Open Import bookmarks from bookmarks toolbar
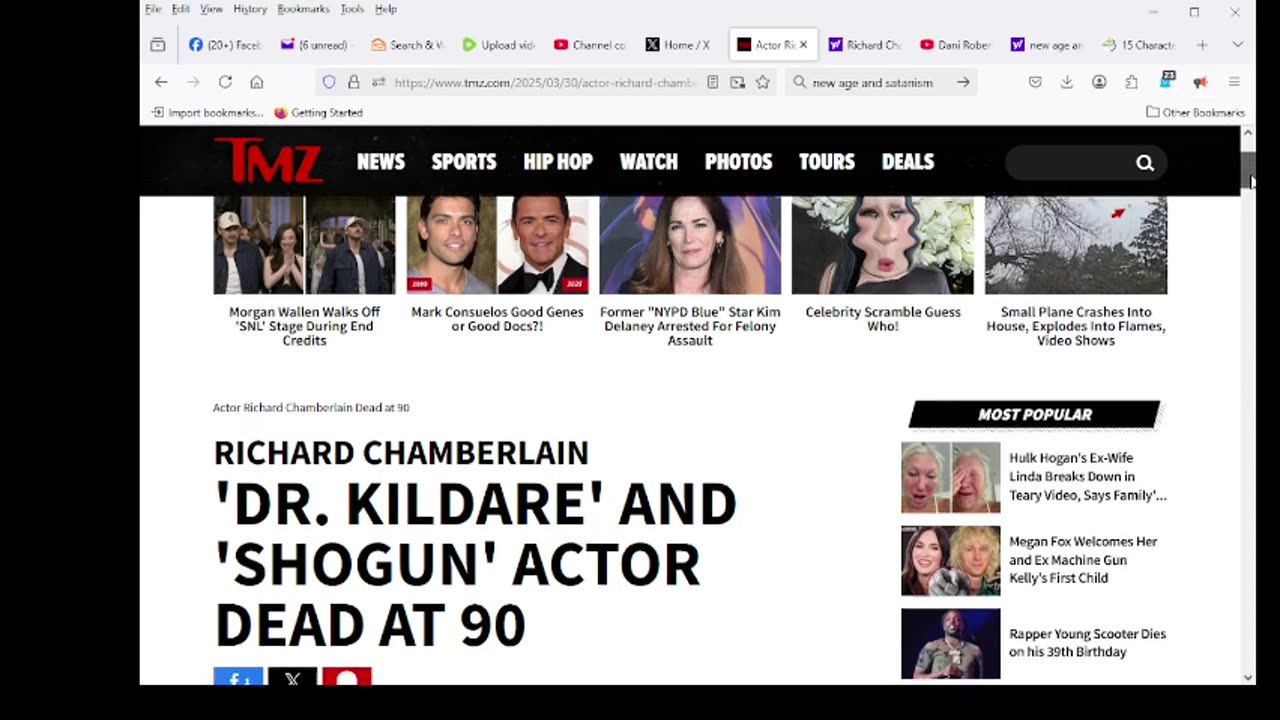This screenshot has width=1280, height=720. (x=207, y=112)
